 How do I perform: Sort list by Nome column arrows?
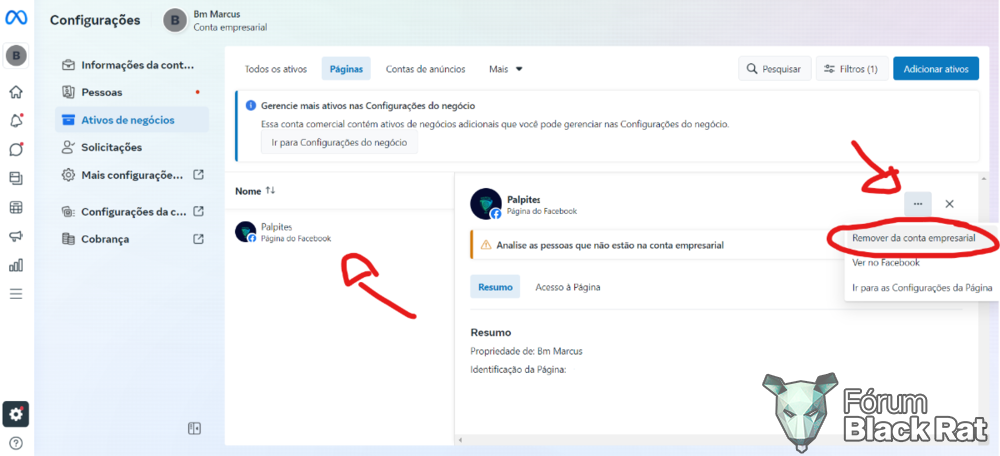[270, 191]
